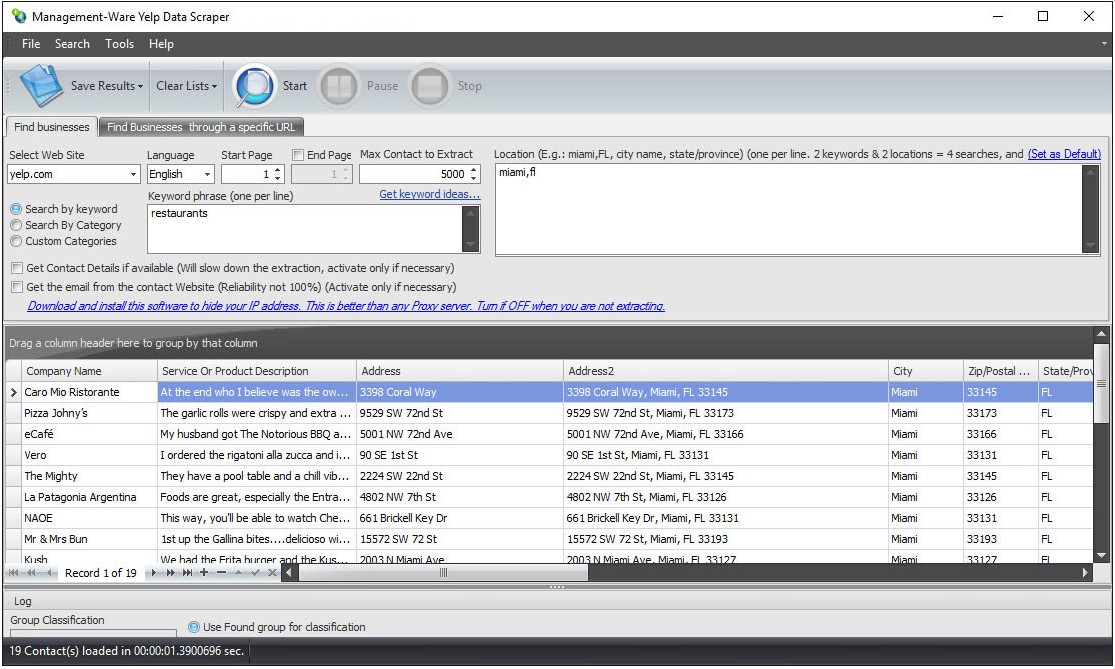The height and width of the screenshot is (669, 1115).
Task: Expand the Clear Lists dropdown arrow
Action: 214,87
